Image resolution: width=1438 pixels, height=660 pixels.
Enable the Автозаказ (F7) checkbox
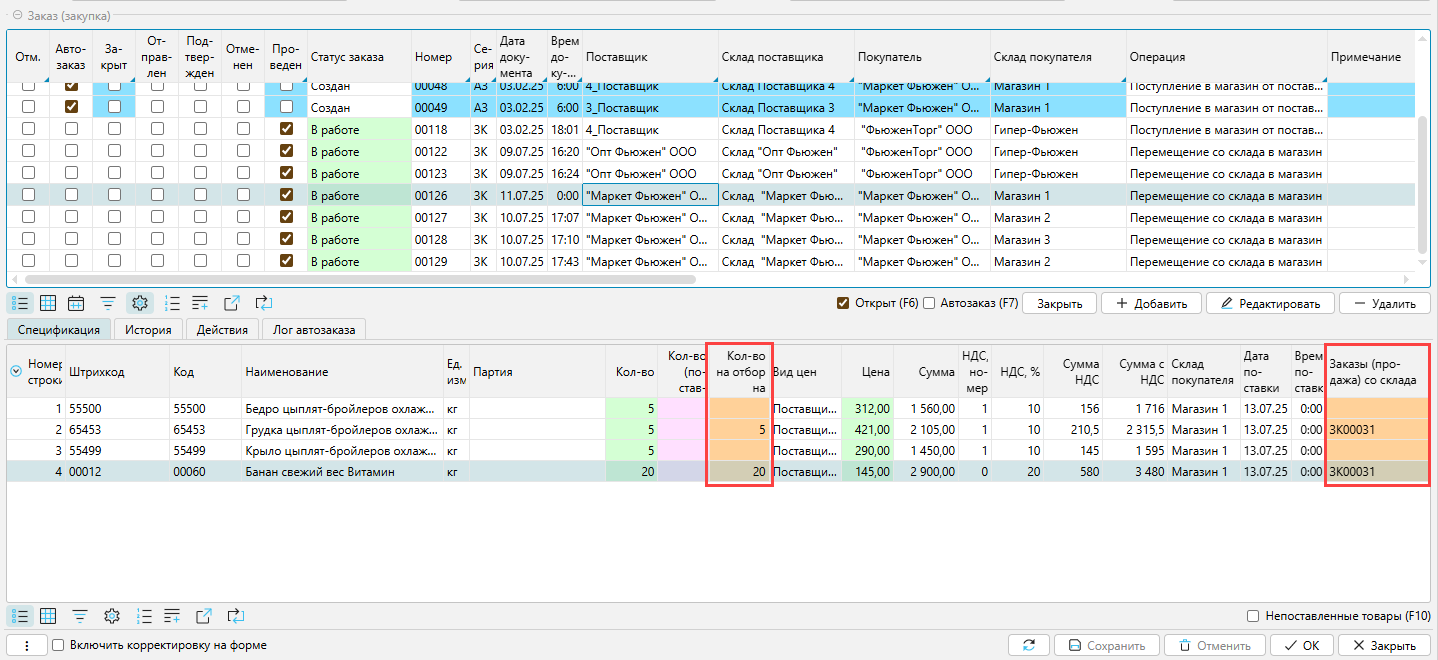929,303
